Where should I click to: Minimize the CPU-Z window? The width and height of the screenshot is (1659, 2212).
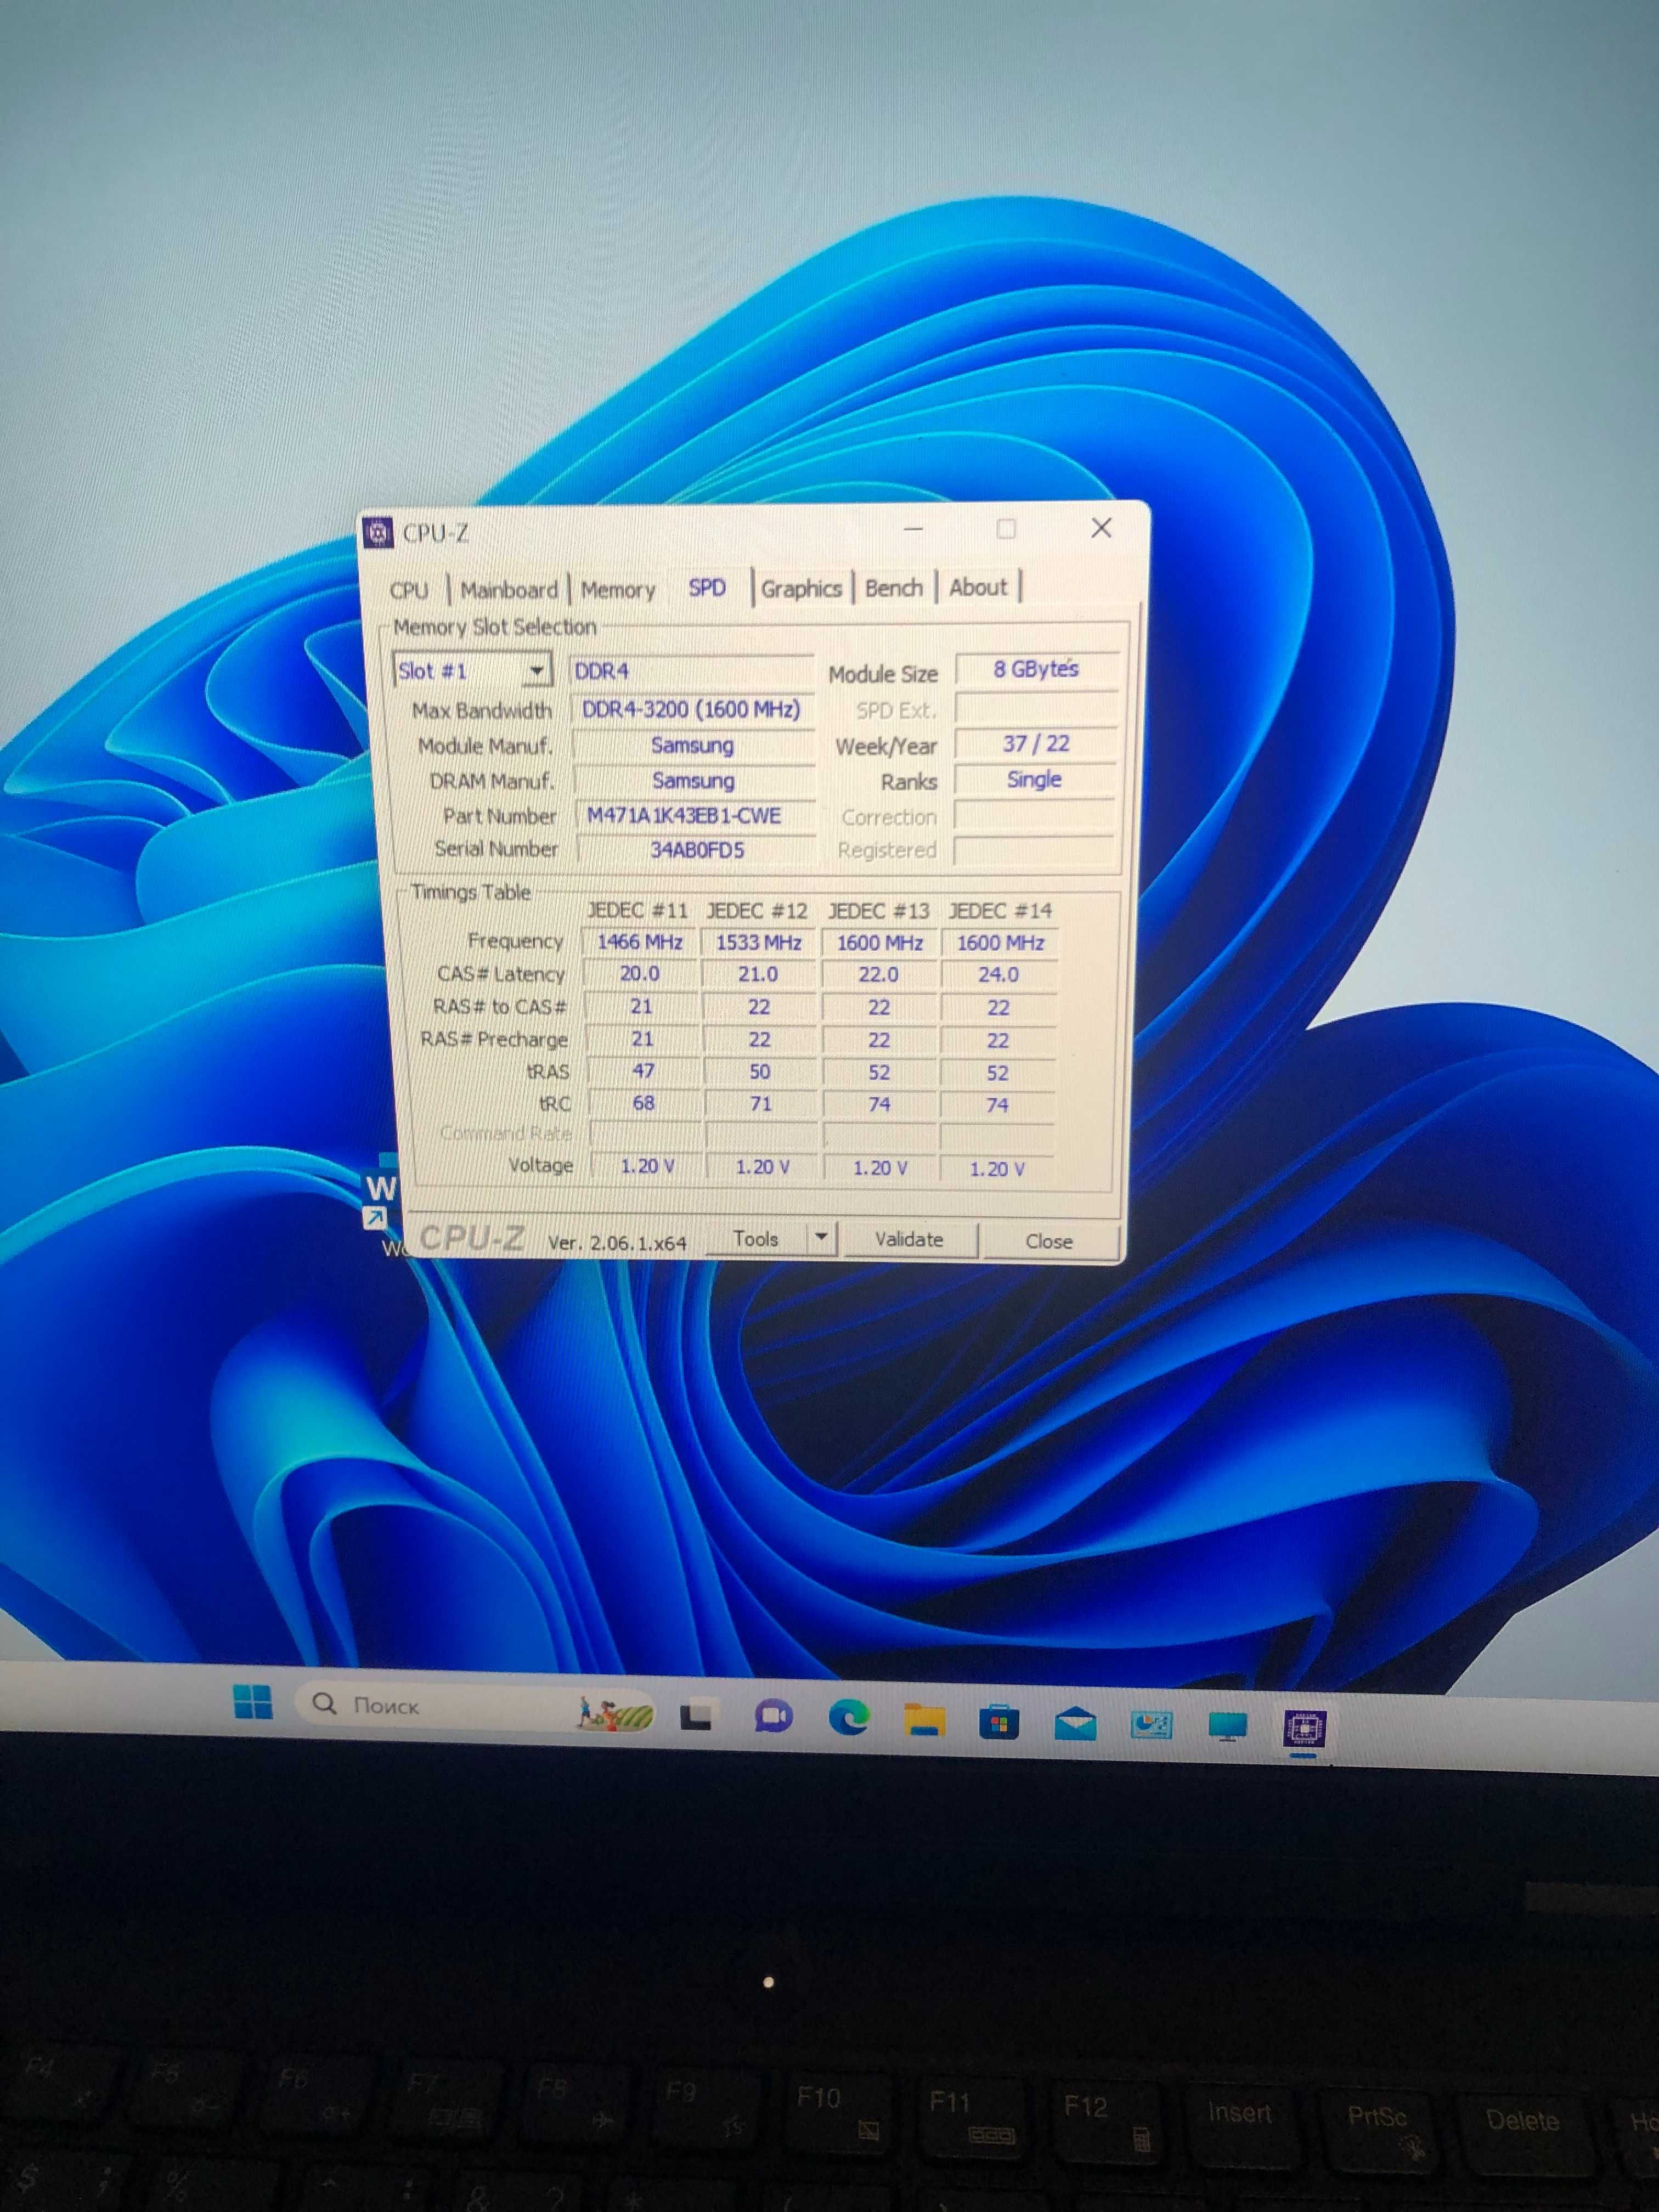click(x=913, y=529)
